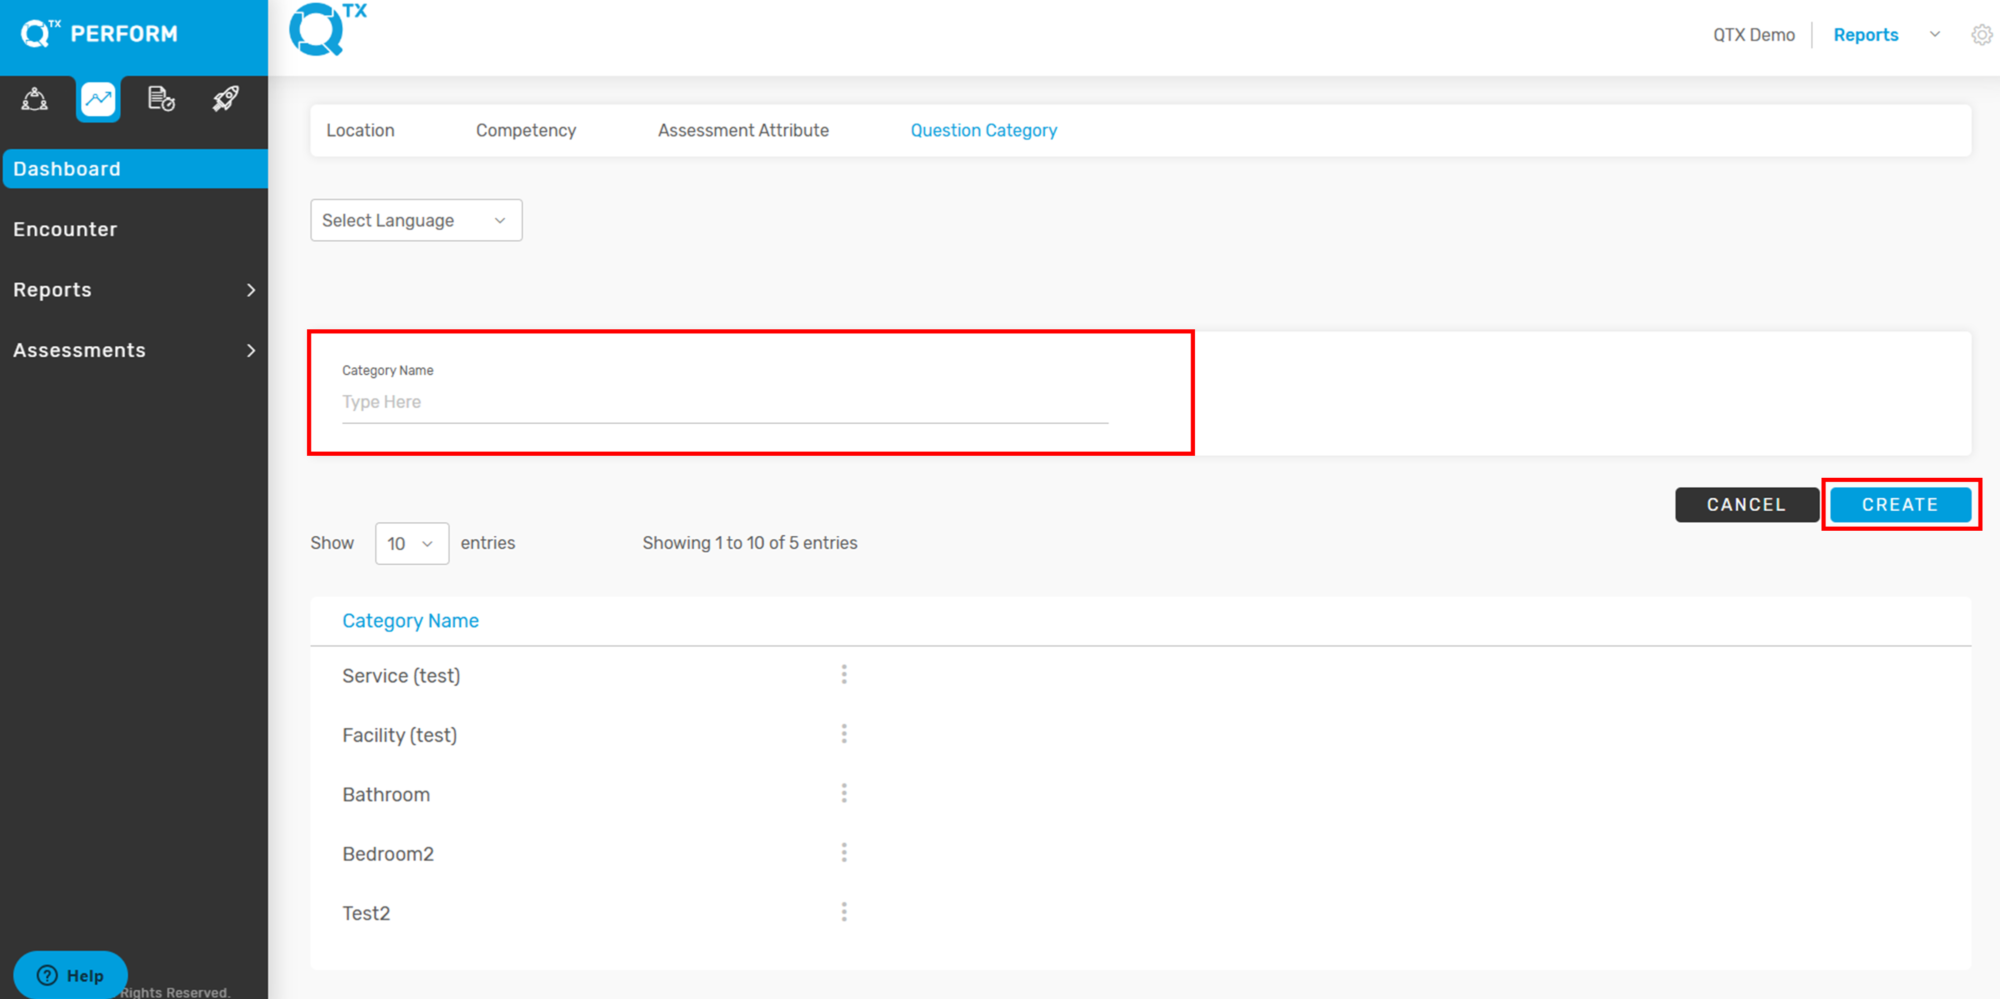This screenshot has height=999, width=2000.
Task: Click the QTX logo in header
Action: click(x=326, y=30)
